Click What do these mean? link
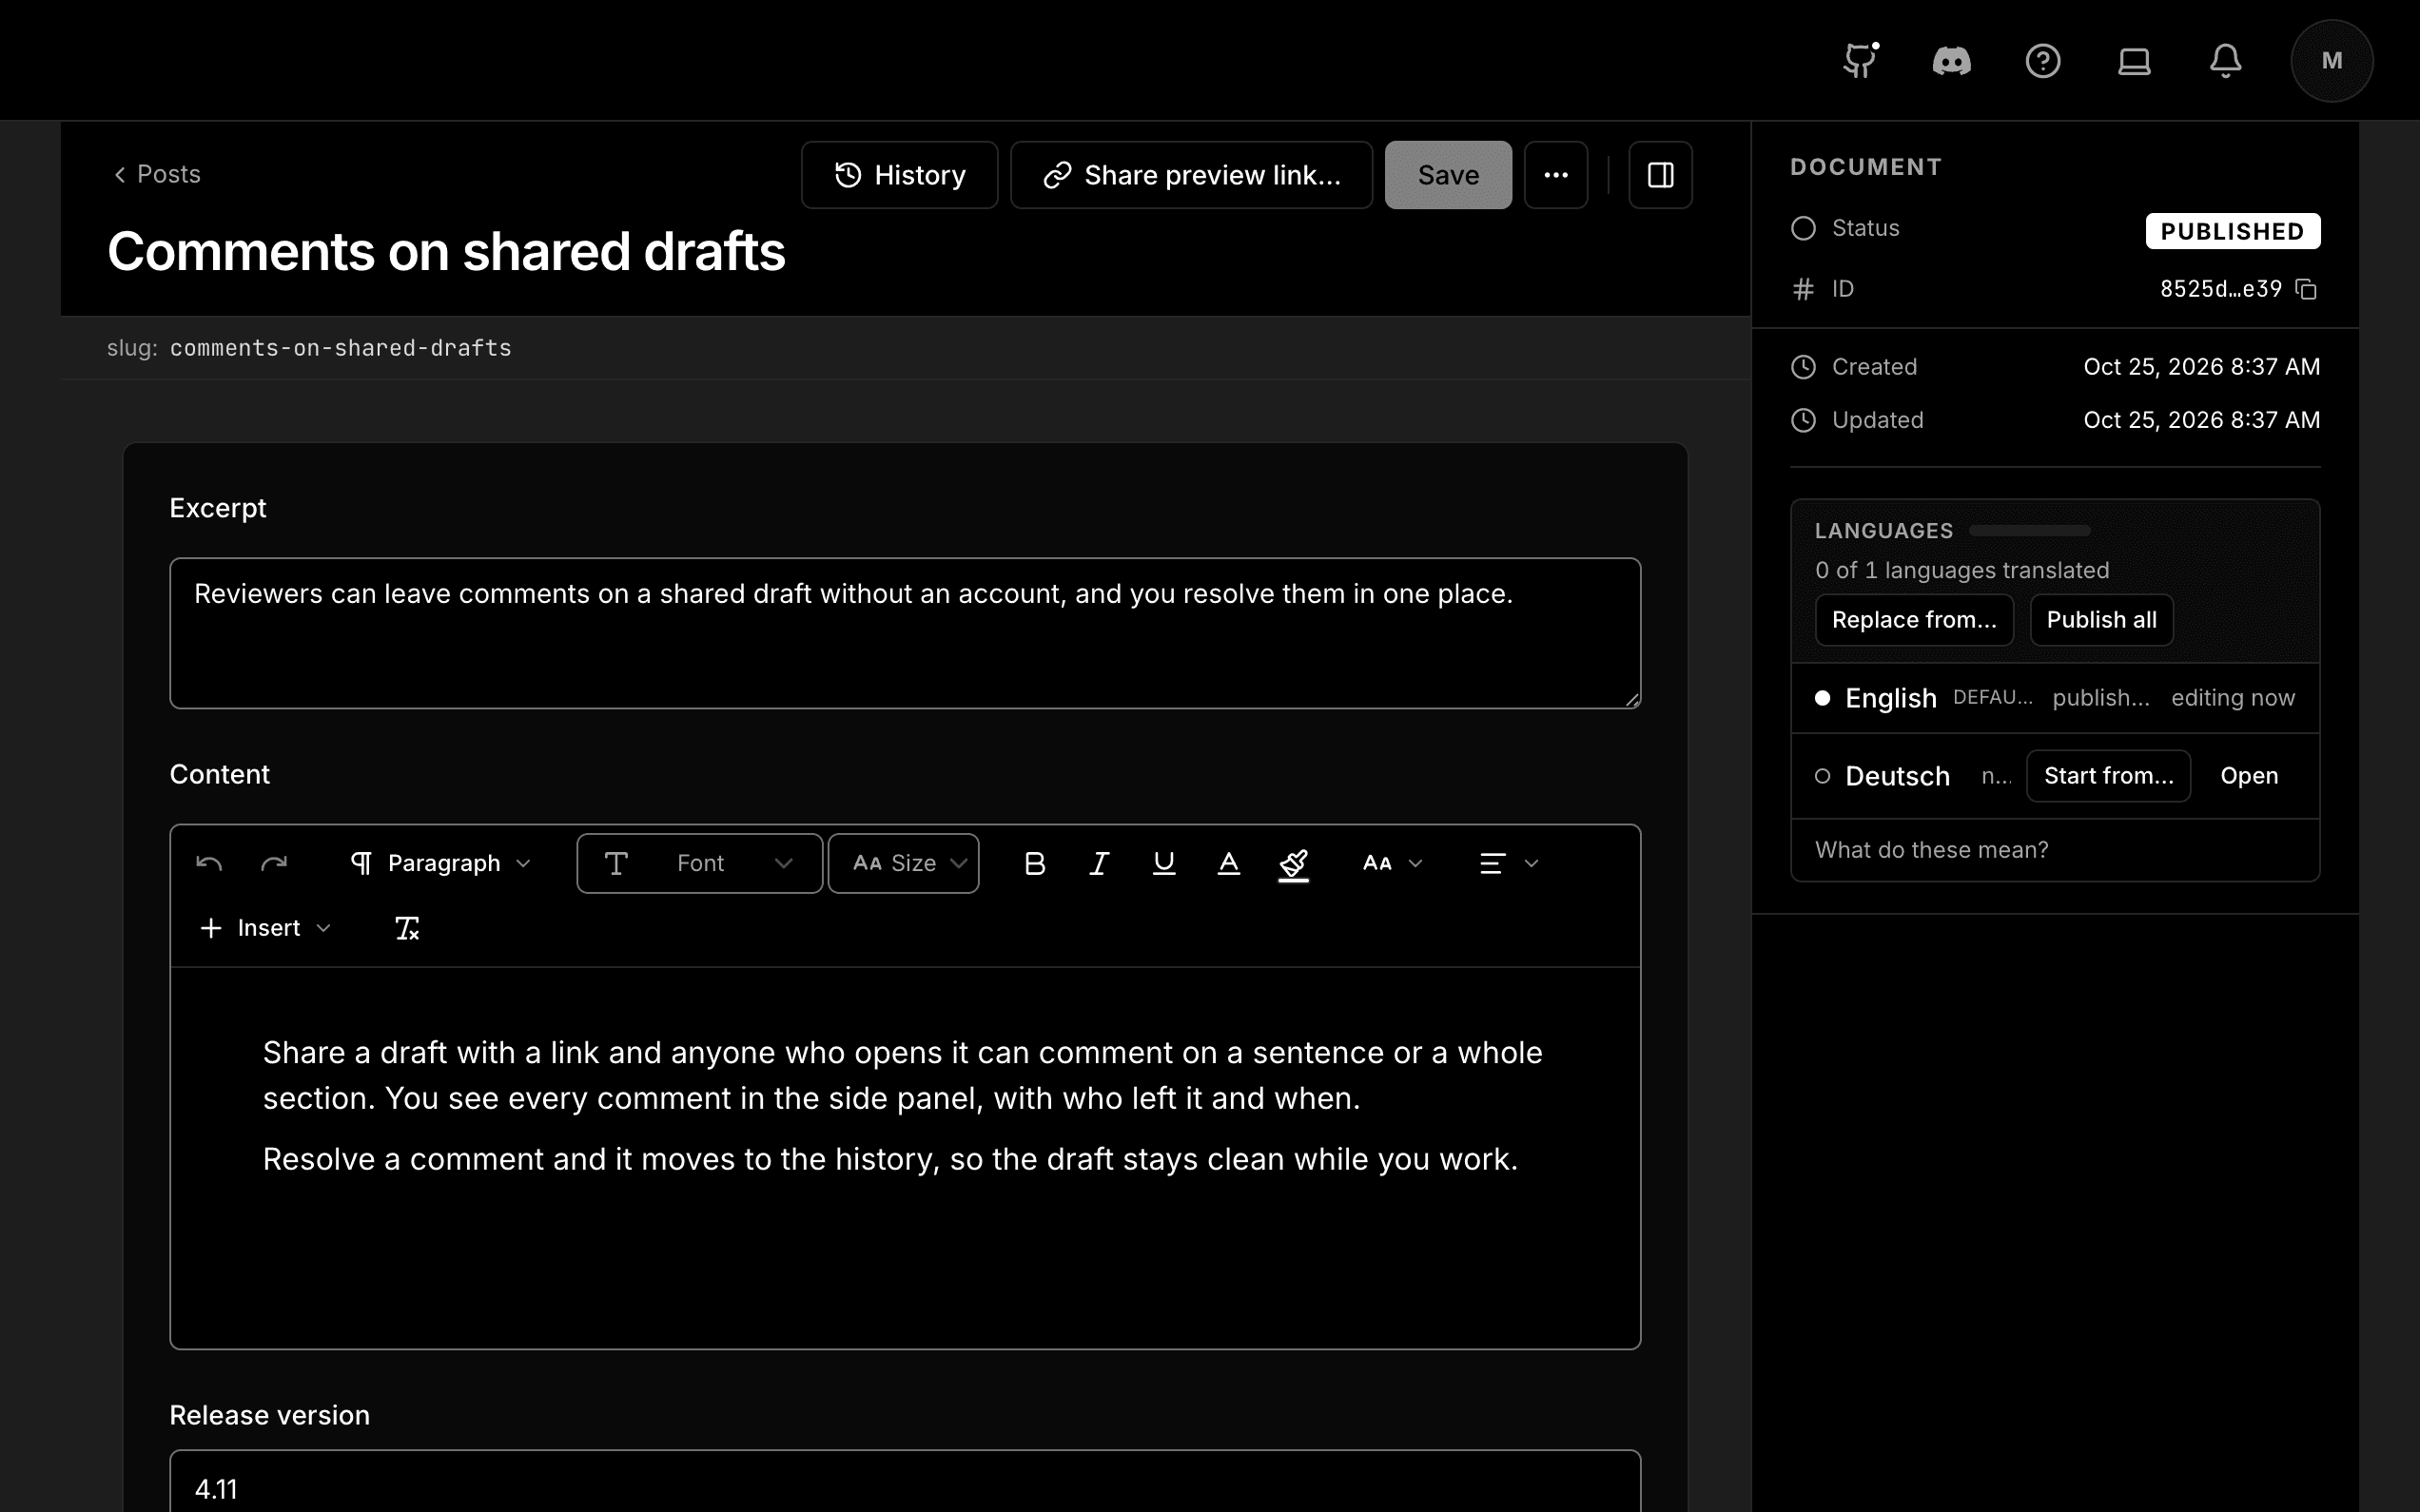Image resolution: width=2420 pixels, height=1512 pixels. pyautogui.click(x=1931, y=850)
